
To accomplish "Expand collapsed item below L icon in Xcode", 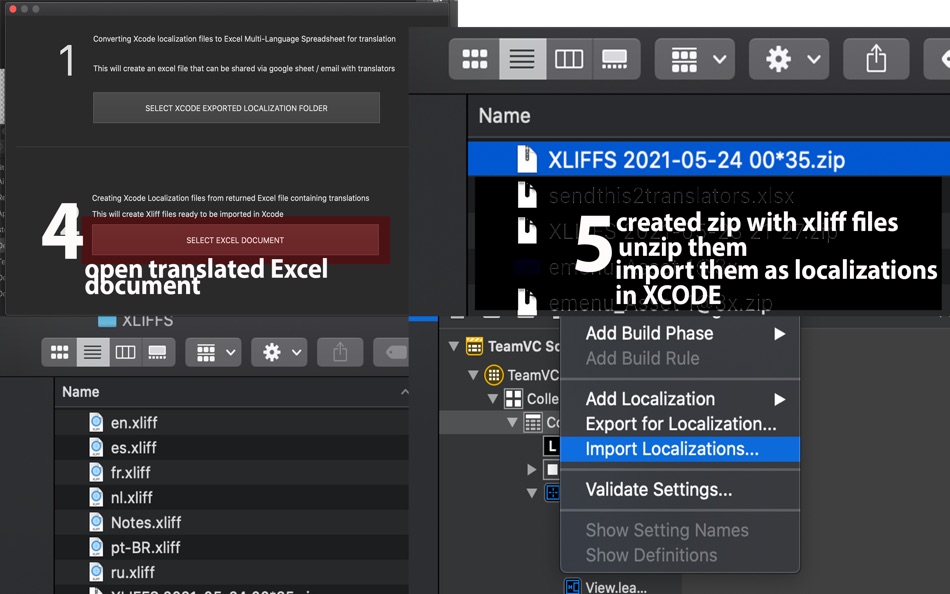I will (x=531, y=469).
